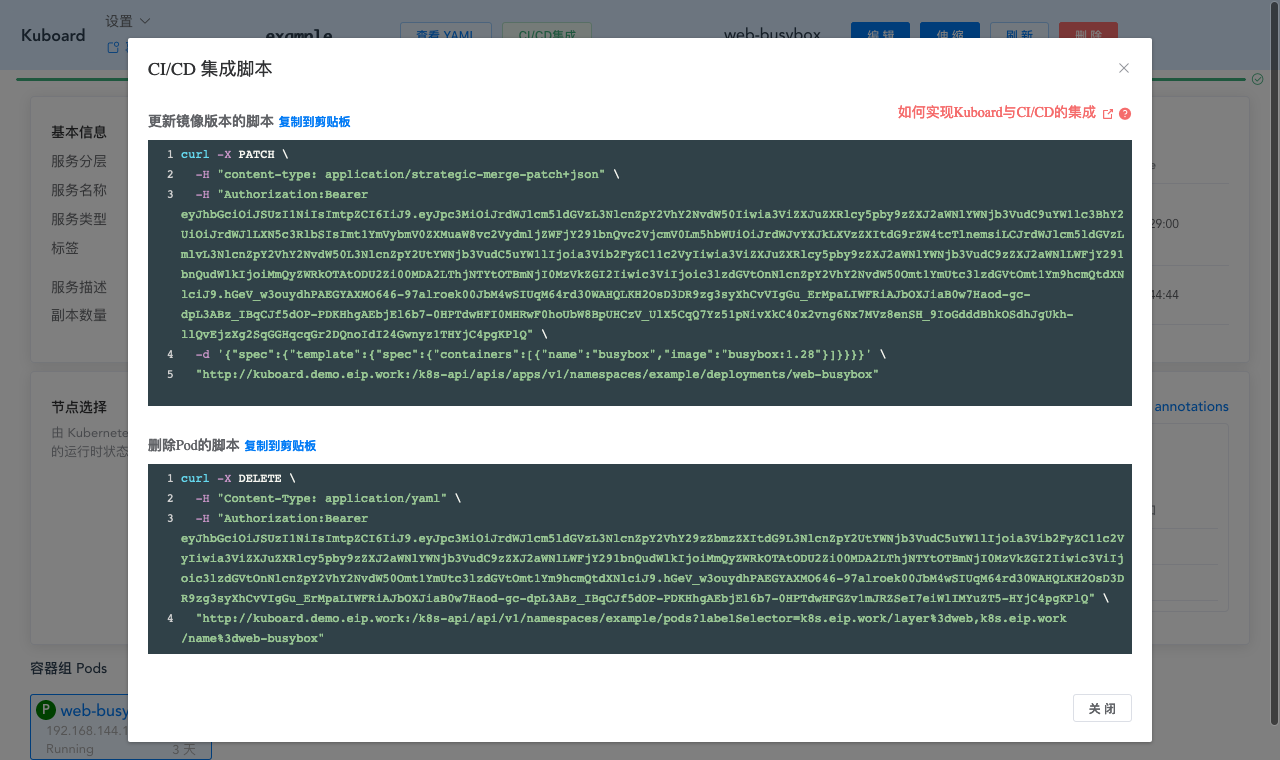Click the 刷新 refresh button
The image size is (1280, 760).
tap(1019, 34)
